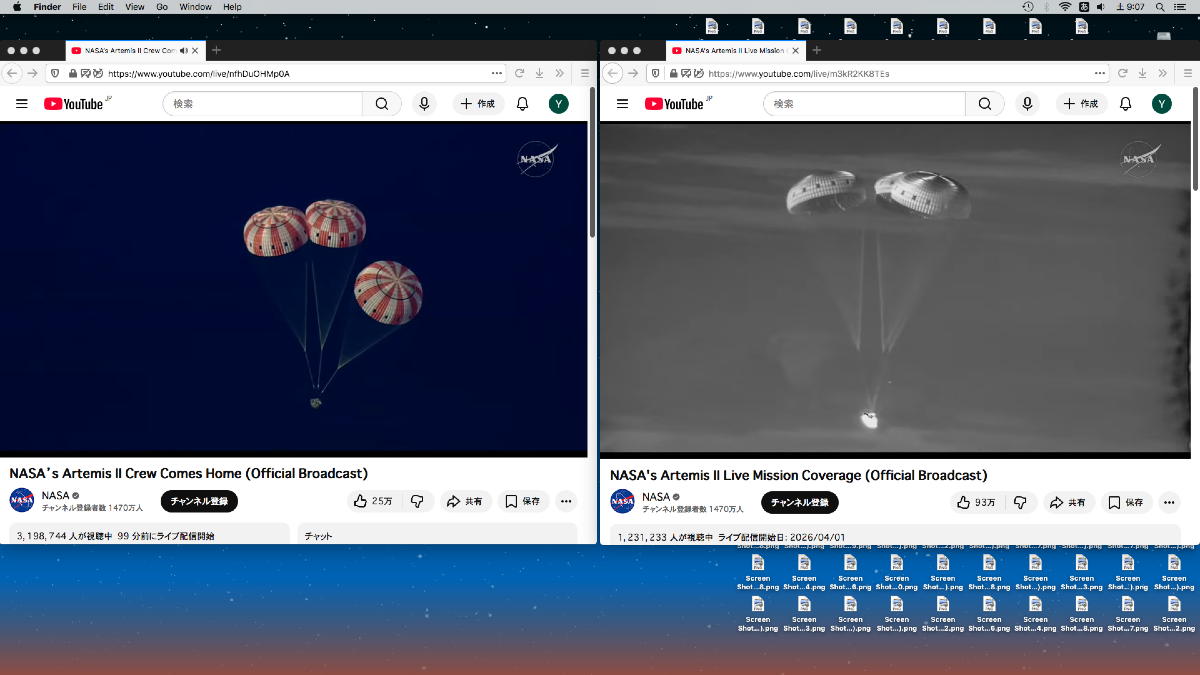Viewport: 1200px width, 675px height.
Task: Open YouTube guide menu in left window
Action: [21, 104]
